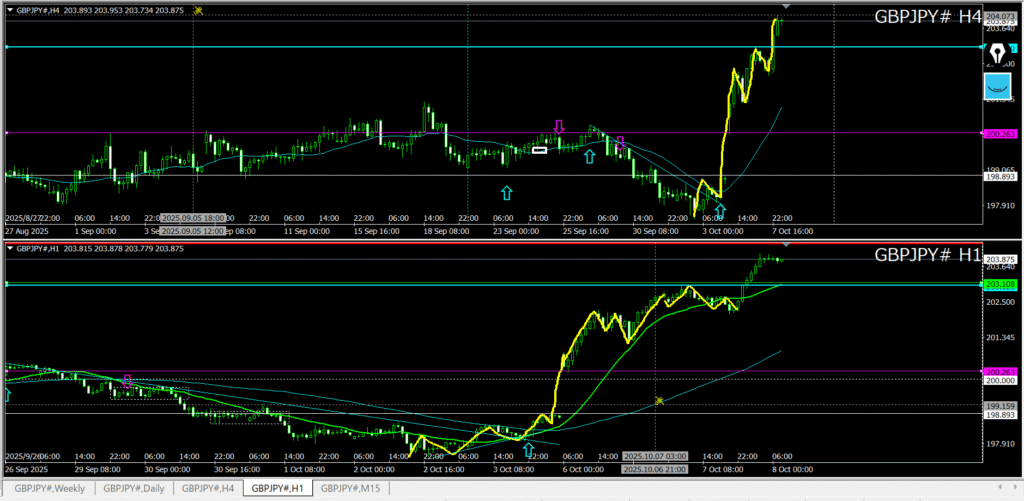
Task: Click the H4 chart shift triangle marker
Action: 785,7
